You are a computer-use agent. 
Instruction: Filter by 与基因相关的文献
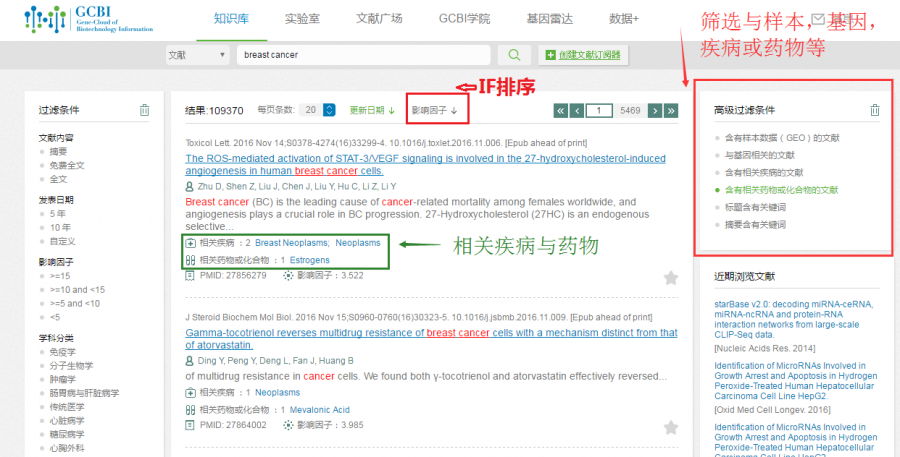[759, 156]
